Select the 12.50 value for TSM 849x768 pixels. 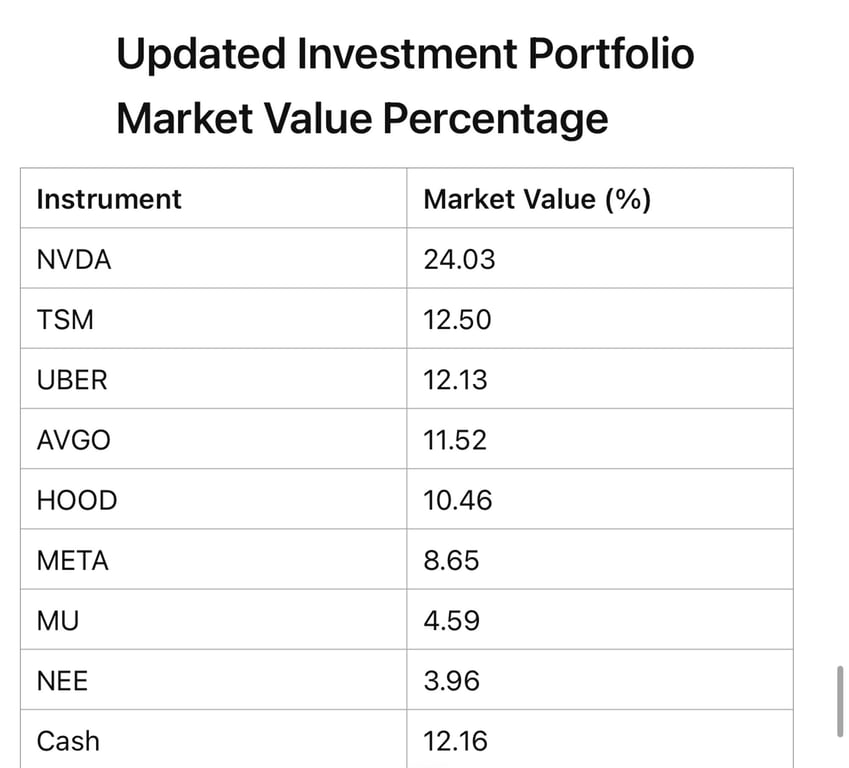457,320
